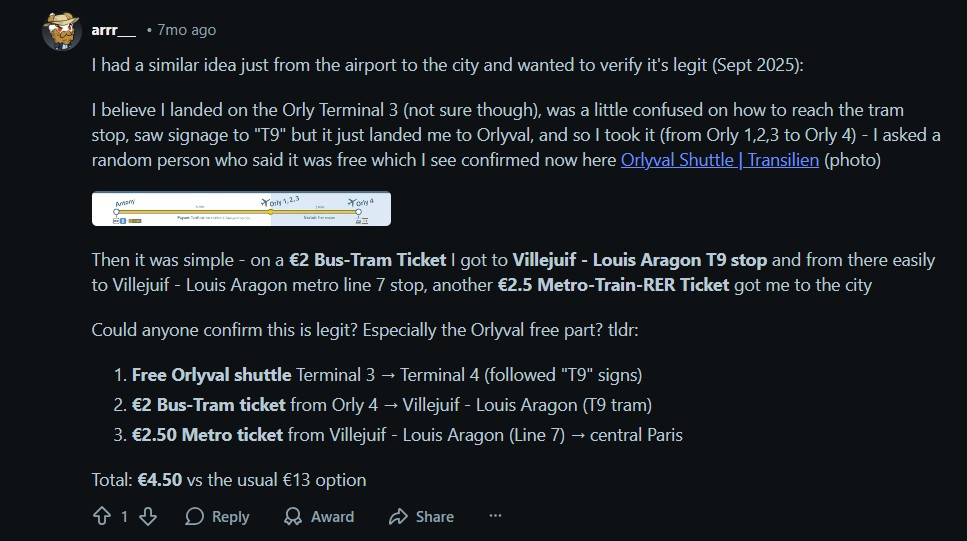The height and width of the screenshot is (541, 967).
Task: Open the three-dot more options menu
Action: (495, 516)
